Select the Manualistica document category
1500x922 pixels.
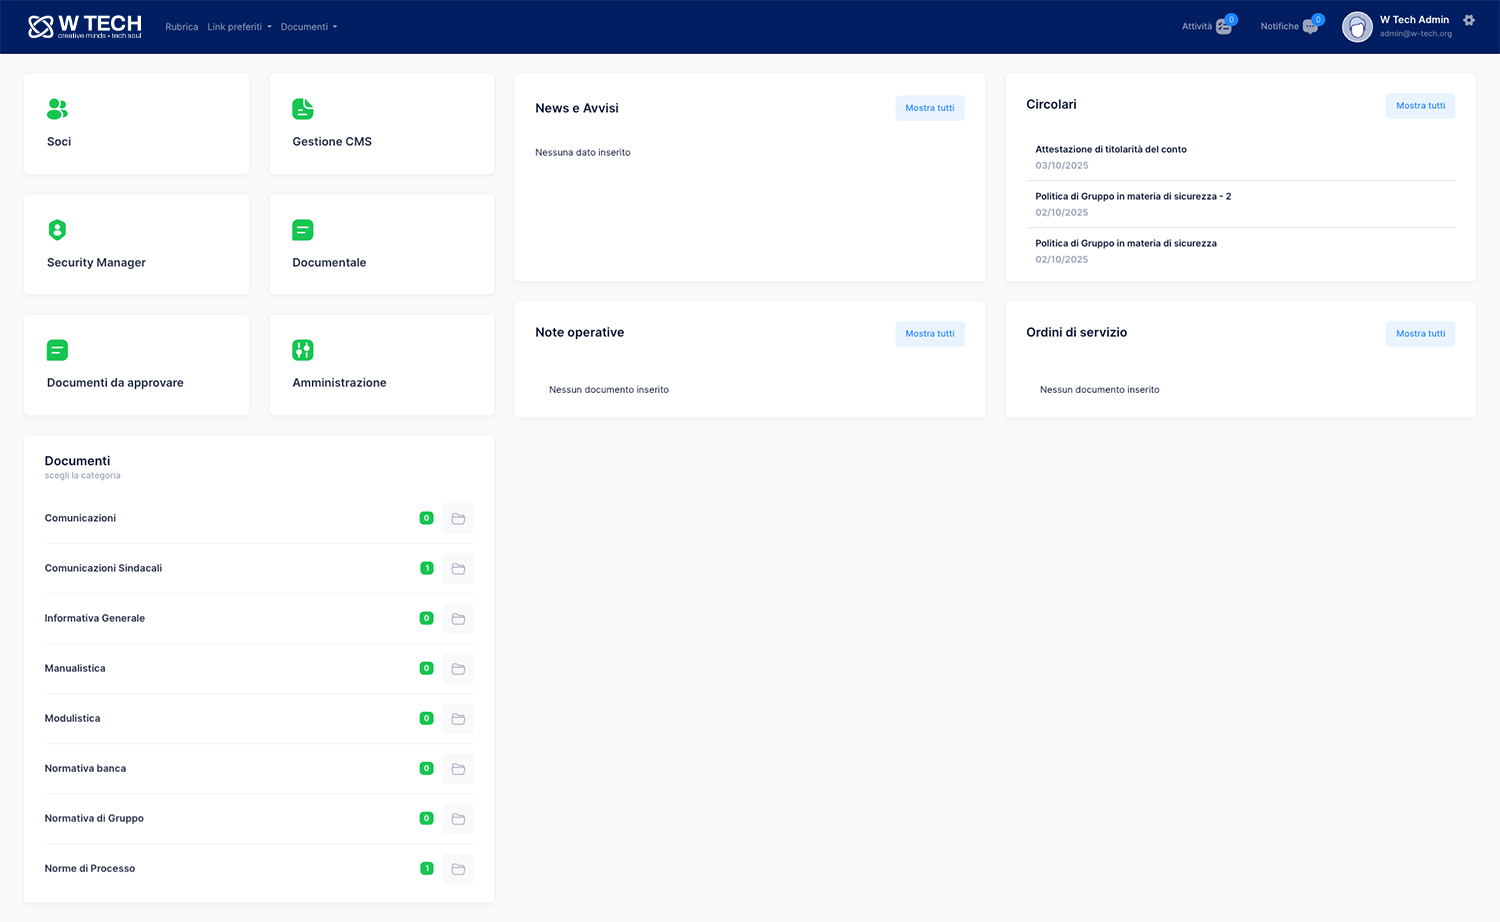pyautogui.click(x=75, y=668)
